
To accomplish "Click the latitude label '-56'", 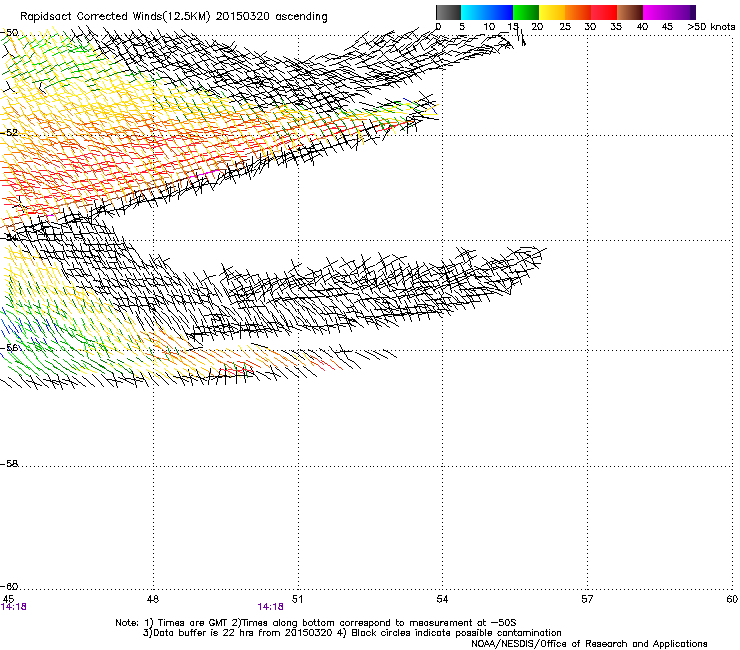I will pyautogui.click(x=9, y=348).
